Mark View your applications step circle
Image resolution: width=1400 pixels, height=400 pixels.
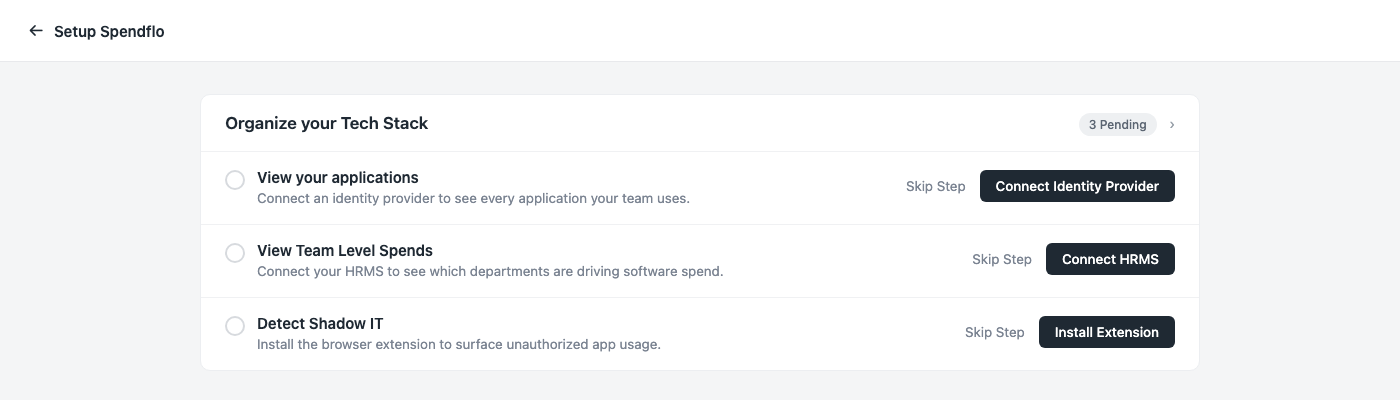[235, 180]
